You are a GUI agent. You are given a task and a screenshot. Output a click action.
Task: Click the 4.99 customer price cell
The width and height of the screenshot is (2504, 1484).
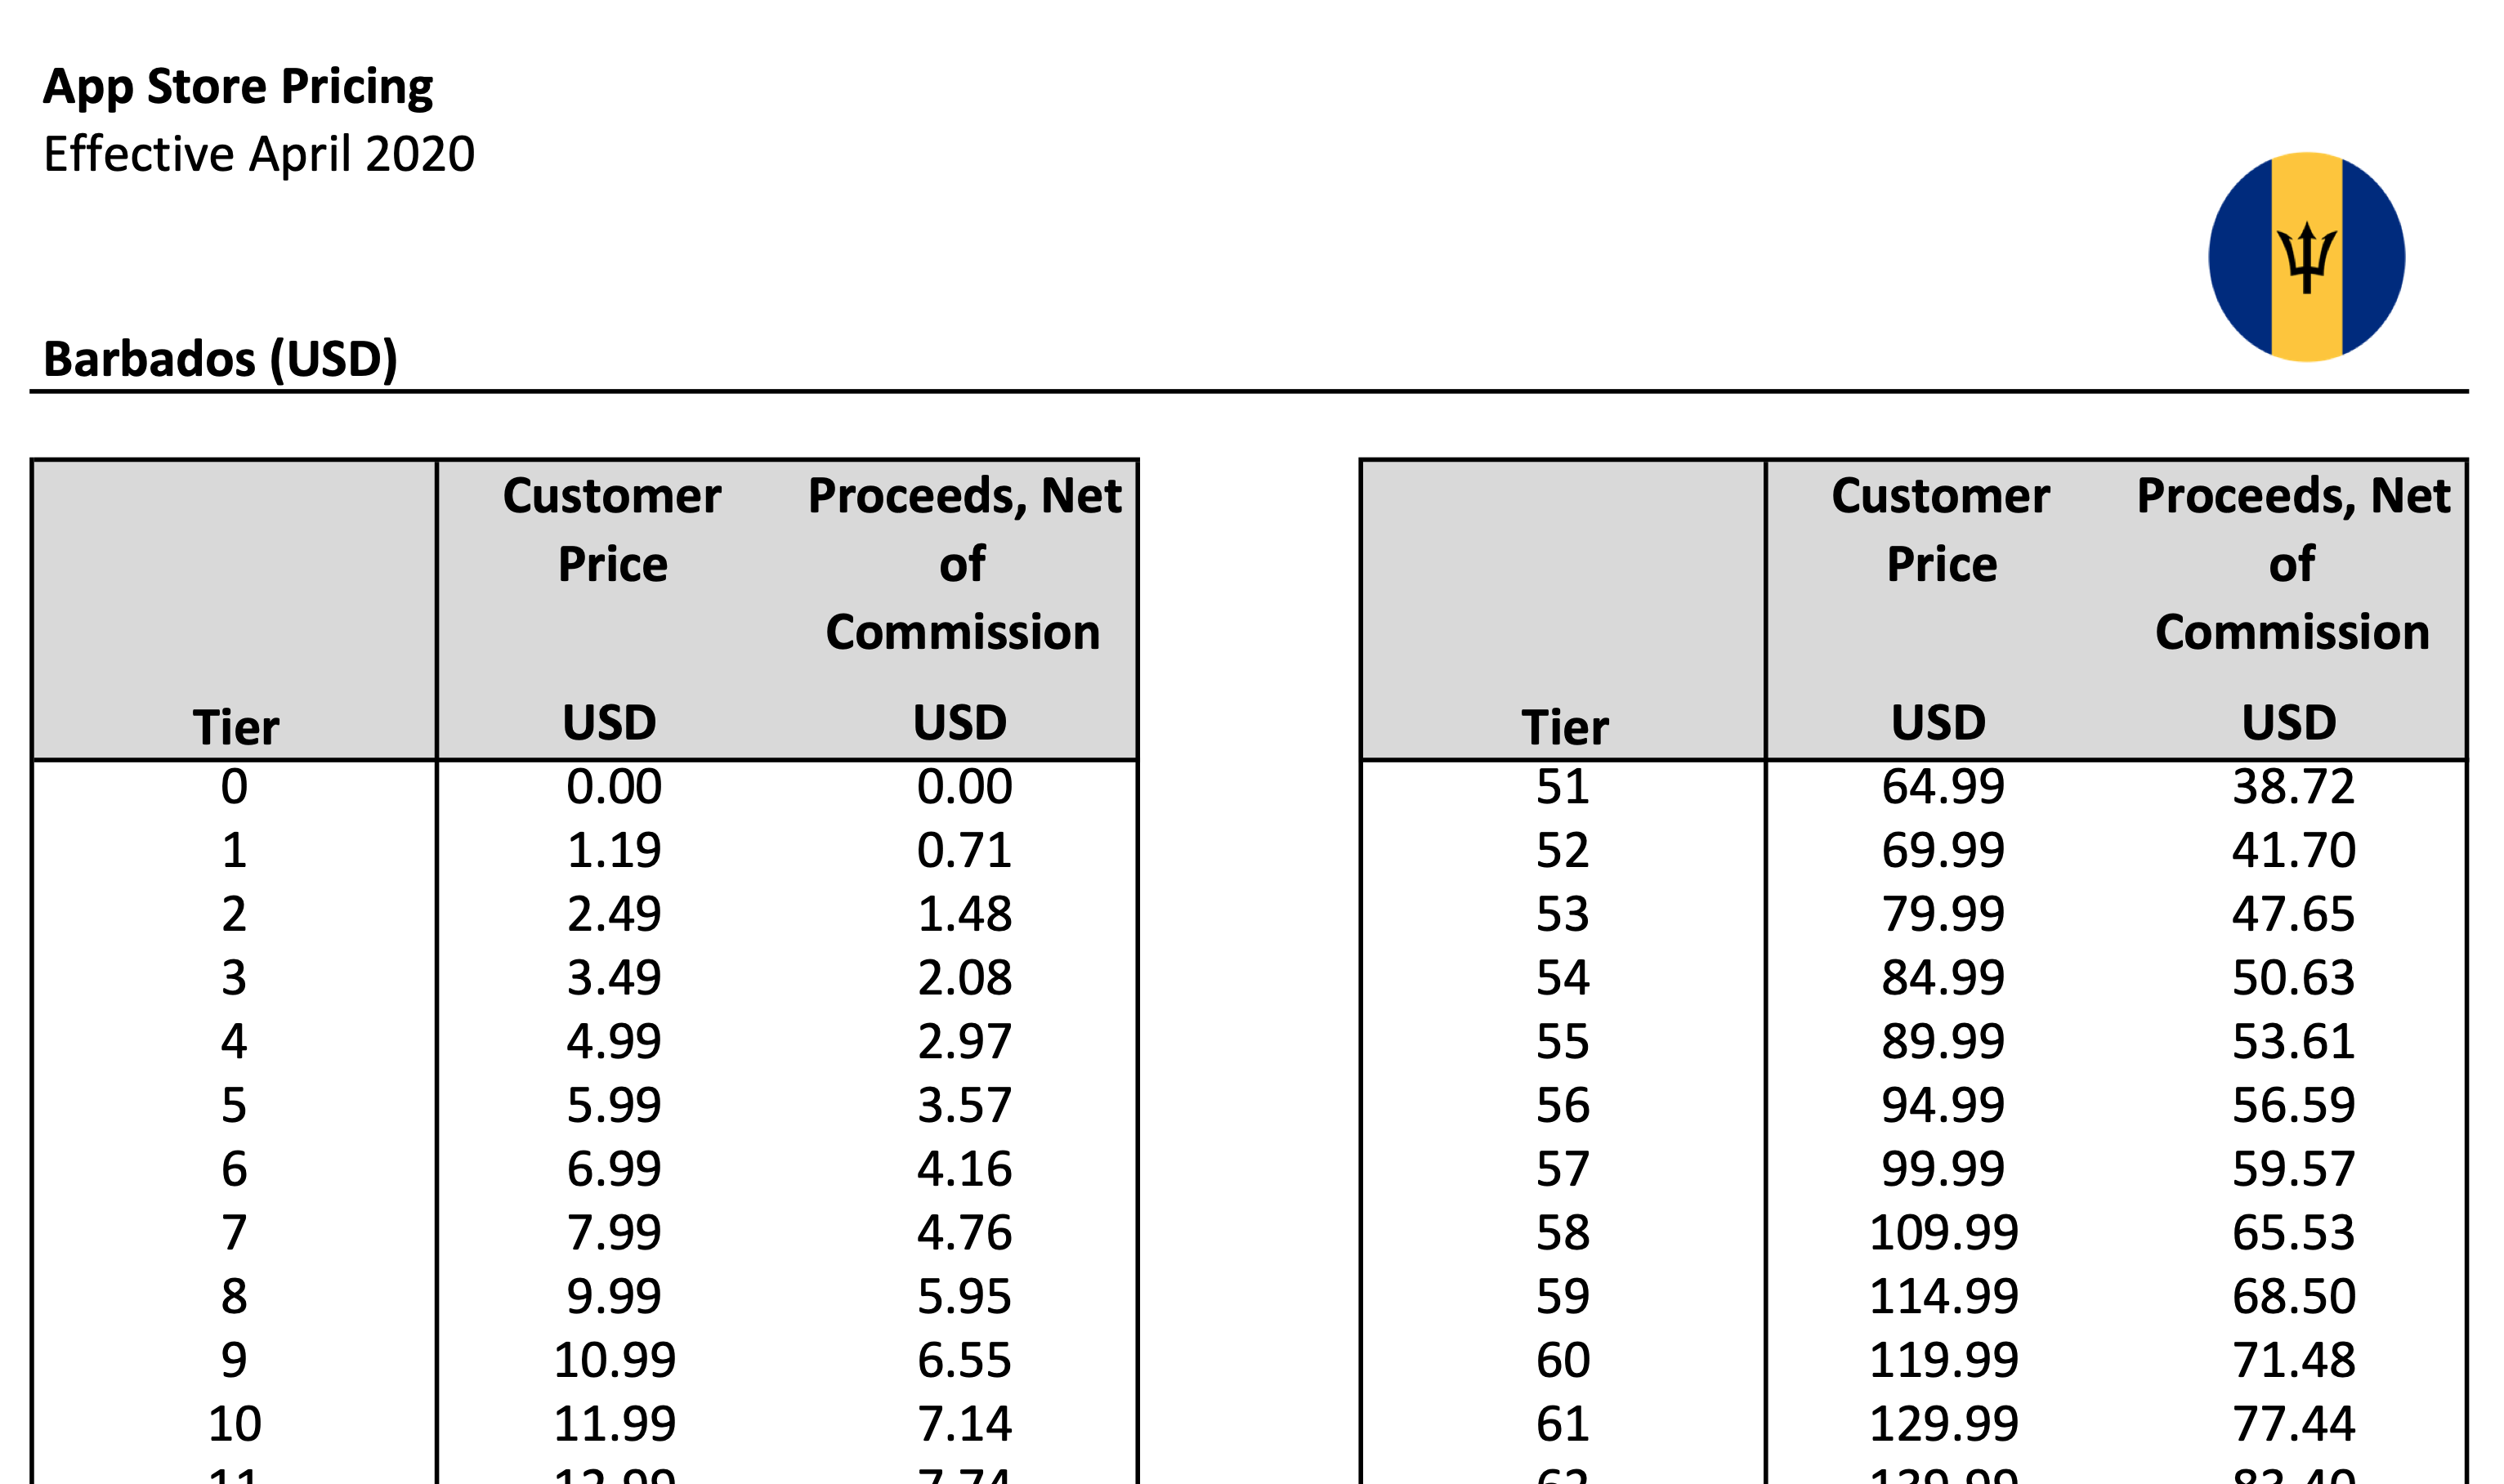pyautogui.click(x=613, y=1041)
